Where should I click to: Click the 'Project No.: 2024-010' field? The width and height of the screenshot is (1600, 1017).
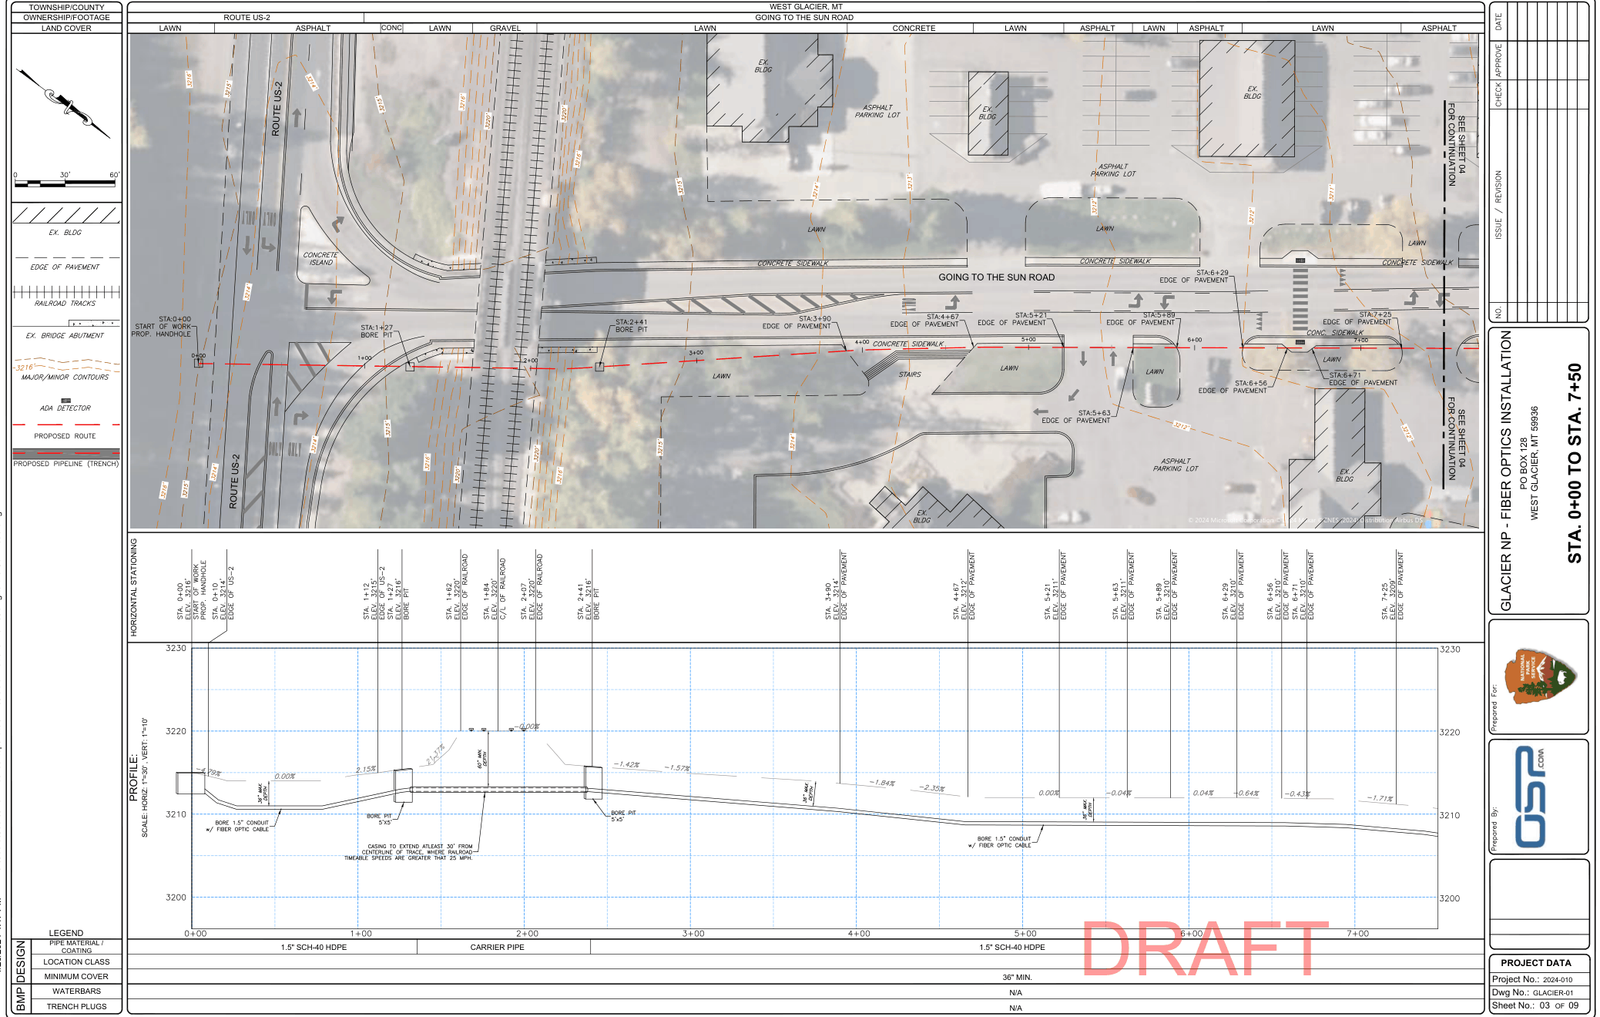point(1538,979)
